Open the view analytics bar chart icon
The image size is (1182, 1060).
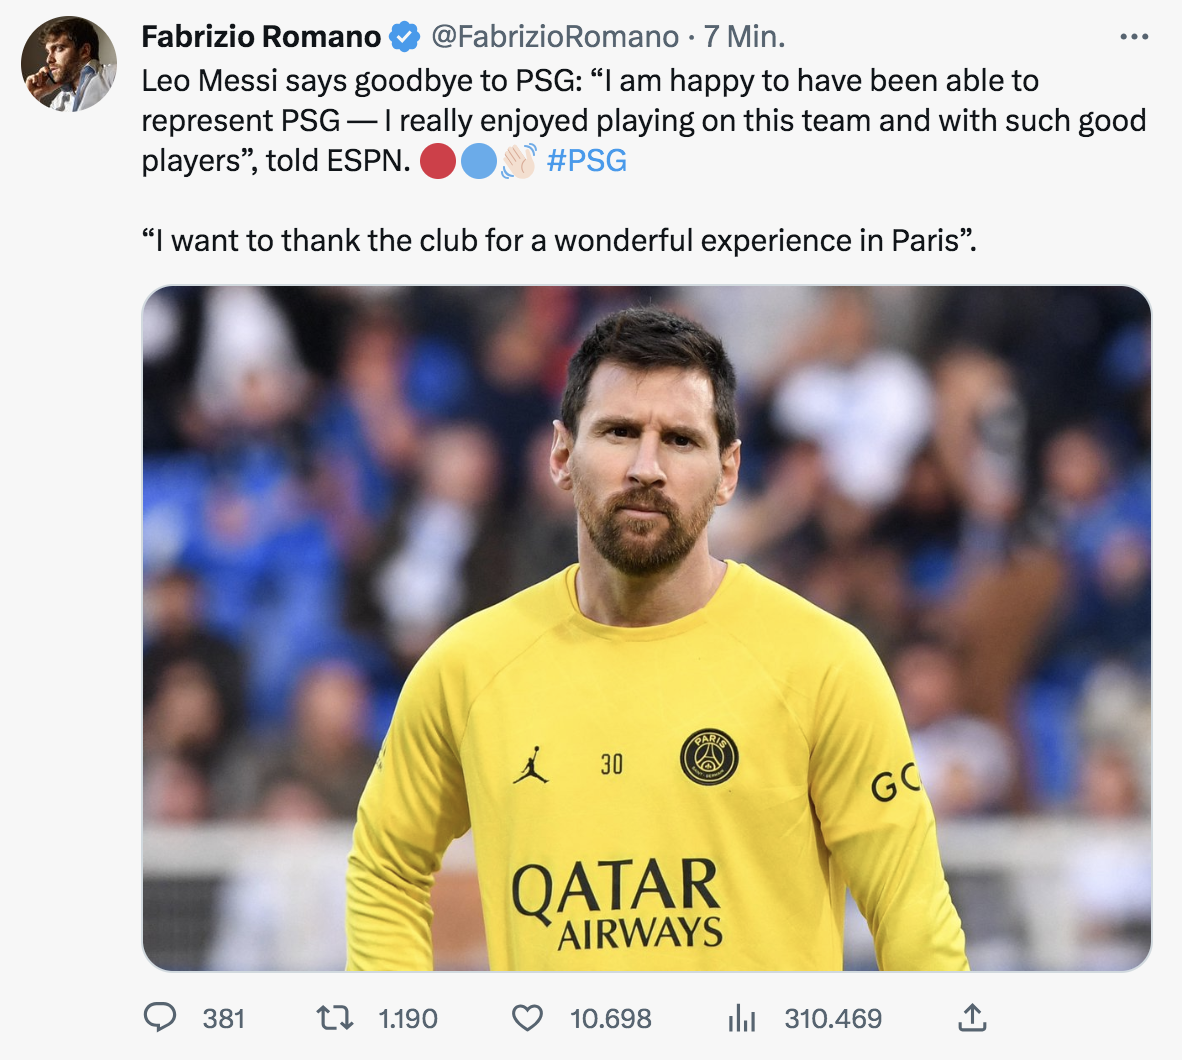(742, 1018)
